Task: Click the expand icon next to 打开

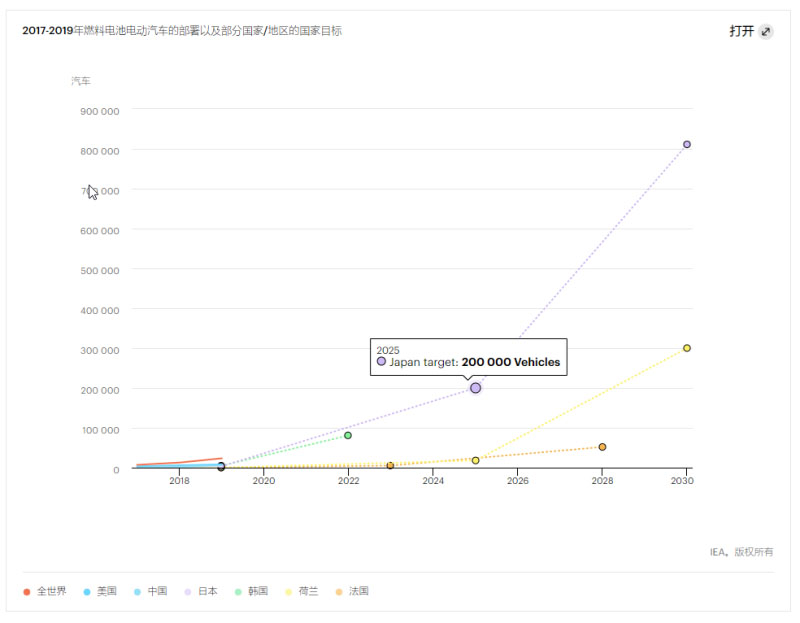Action: [x=766, y=31]
